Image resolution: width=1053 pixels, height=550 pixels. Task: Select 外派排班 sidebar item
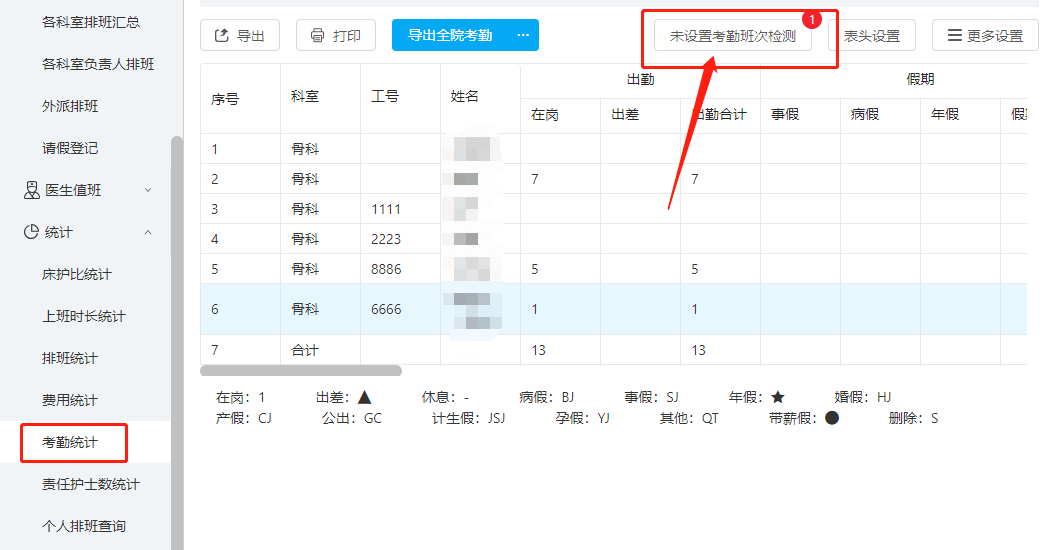(70, 106)
